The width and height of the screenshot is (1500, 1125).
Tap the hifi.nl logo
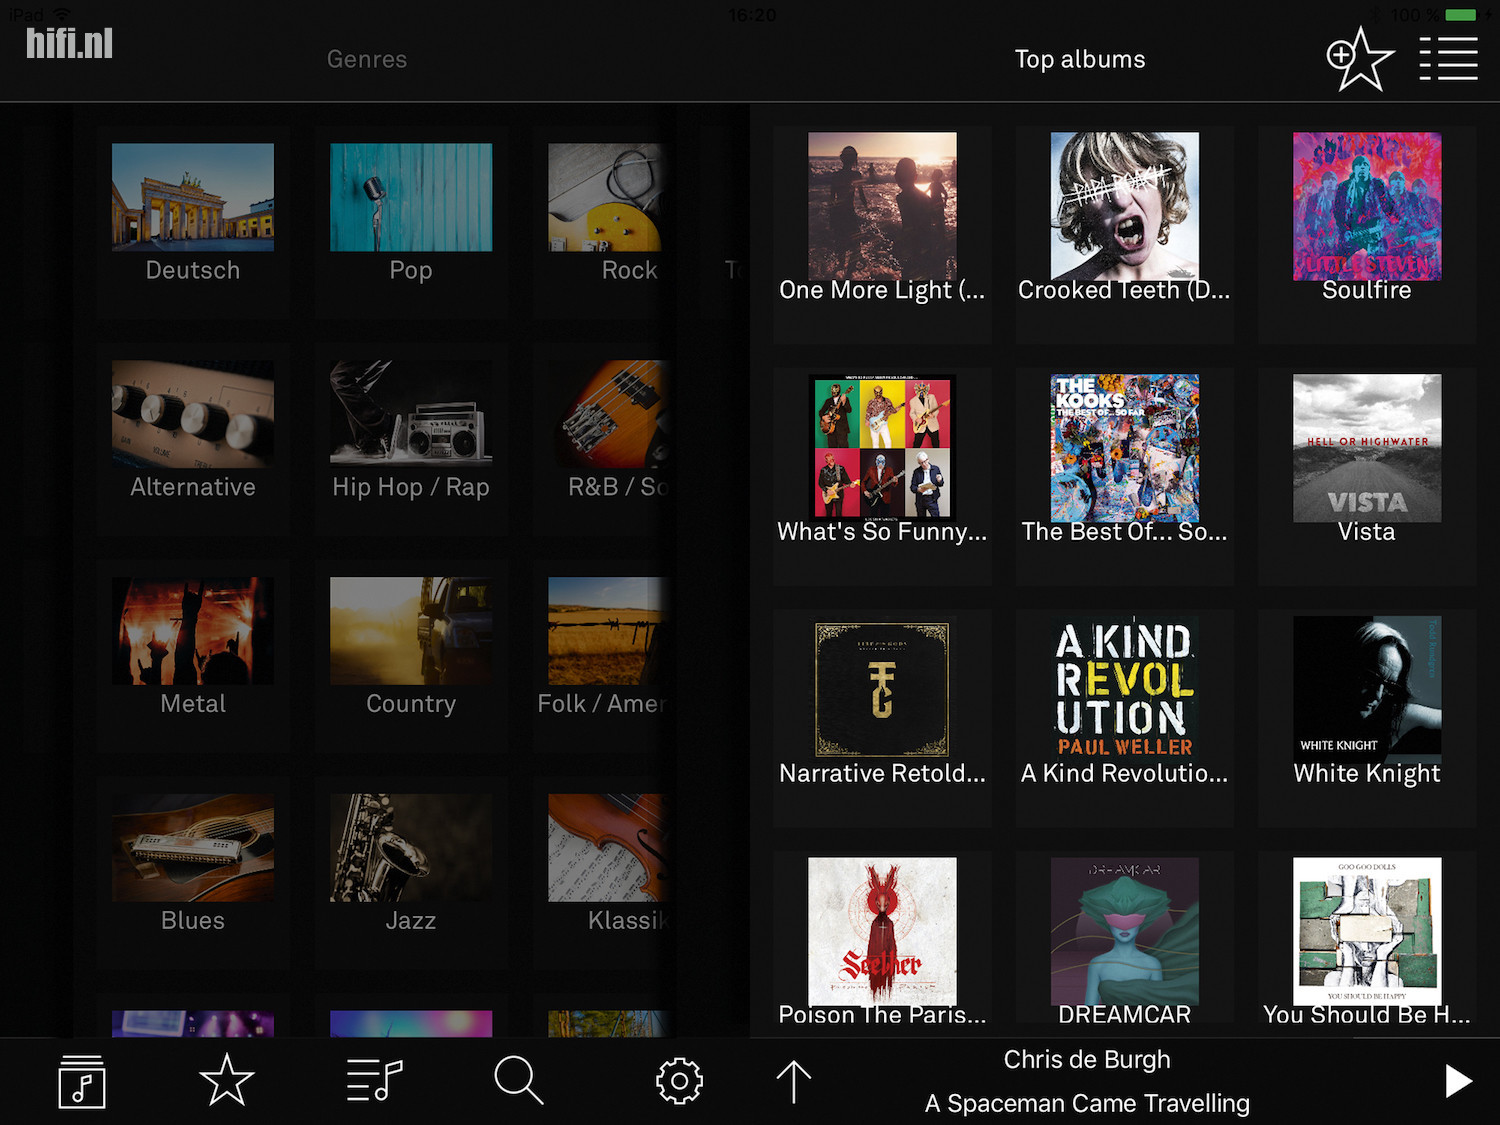[69, 43]
